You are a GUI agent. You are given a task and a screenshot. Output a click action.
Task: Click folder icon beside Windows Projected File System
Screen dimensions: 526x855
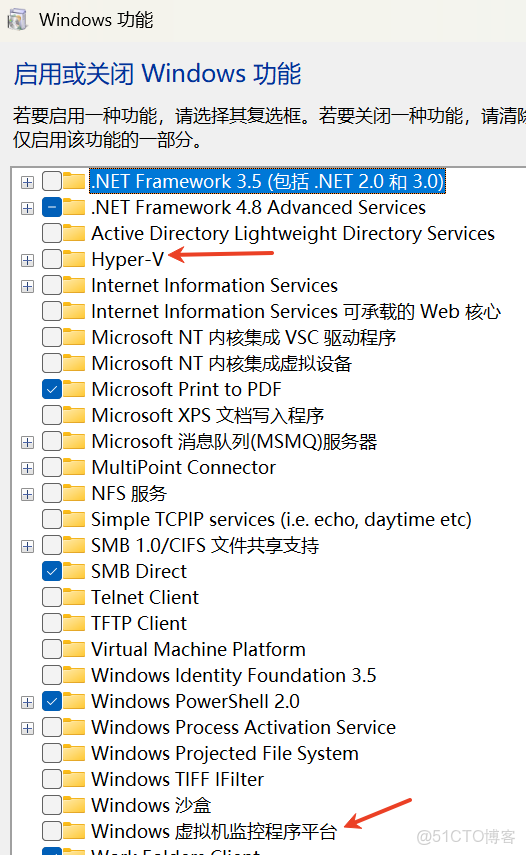(74, 753)
